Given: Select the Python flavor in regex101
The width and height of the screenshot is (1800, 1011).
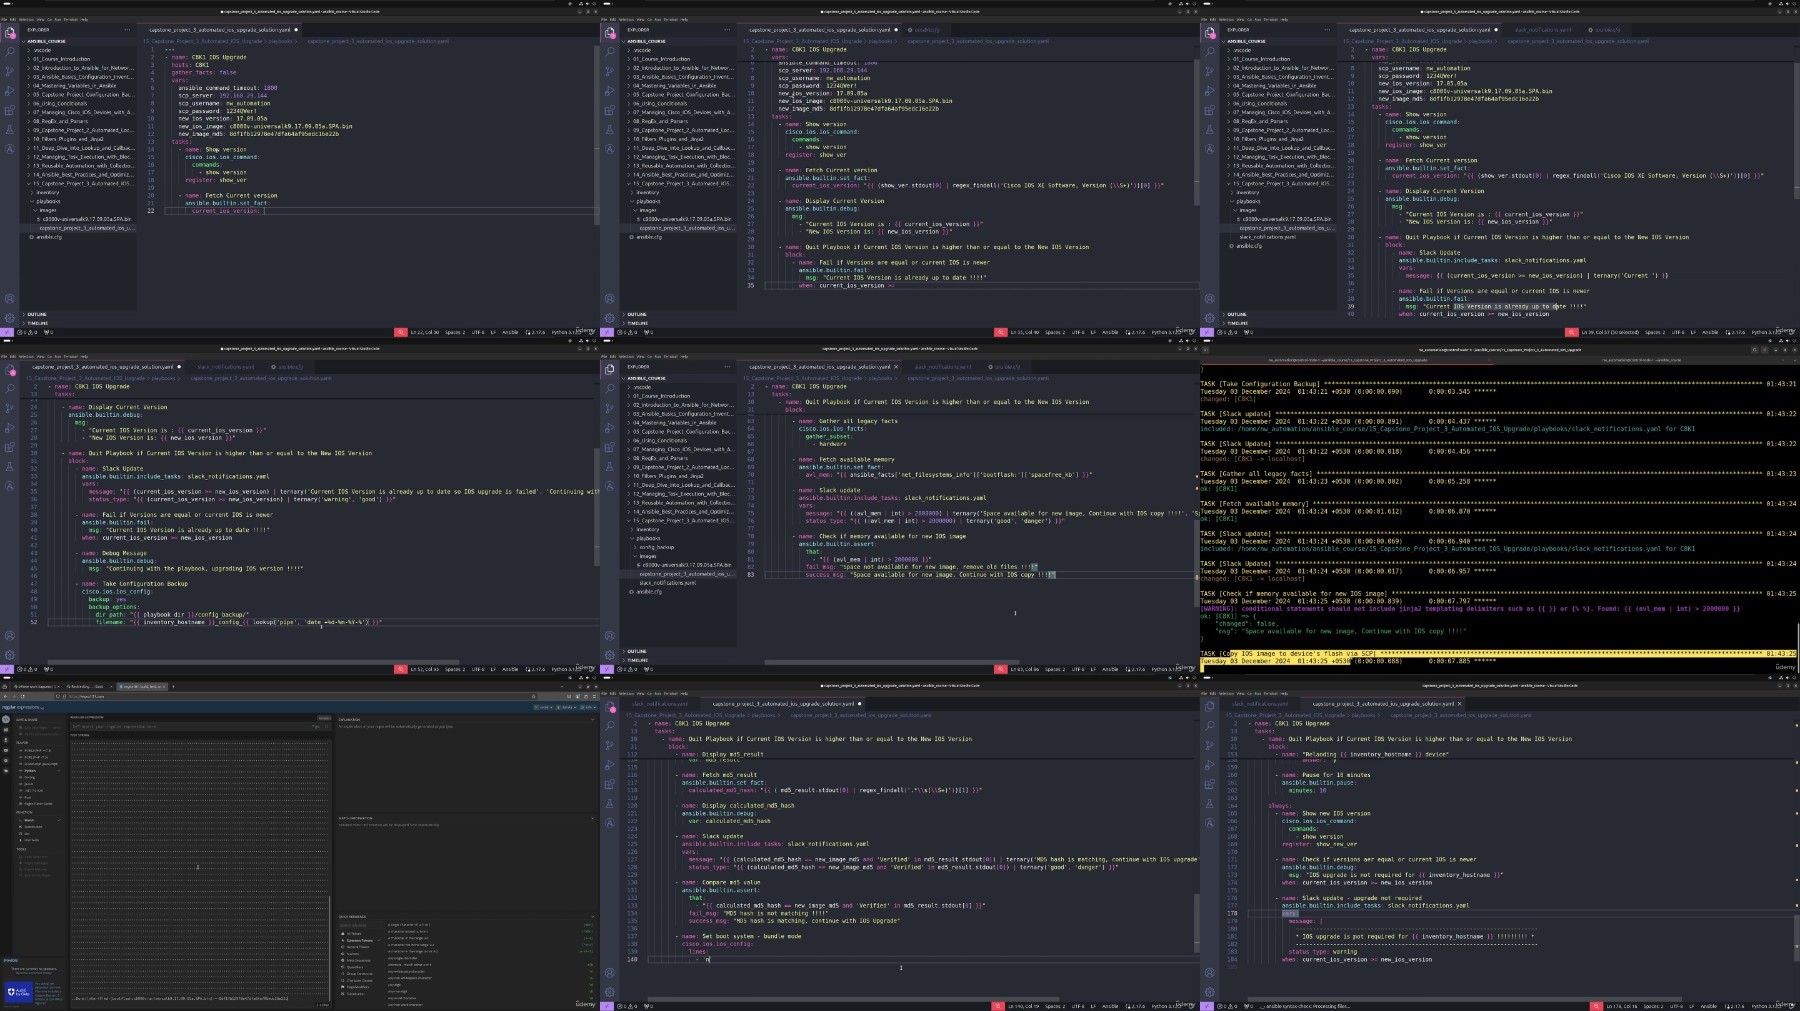Looking at the screenshot, I should (31, 771).
